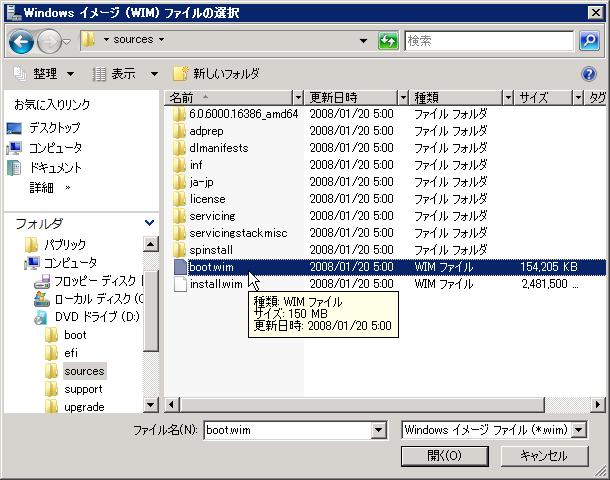Sort by the 名前 column header
610x480 pixels.
(x=229, y=97)
